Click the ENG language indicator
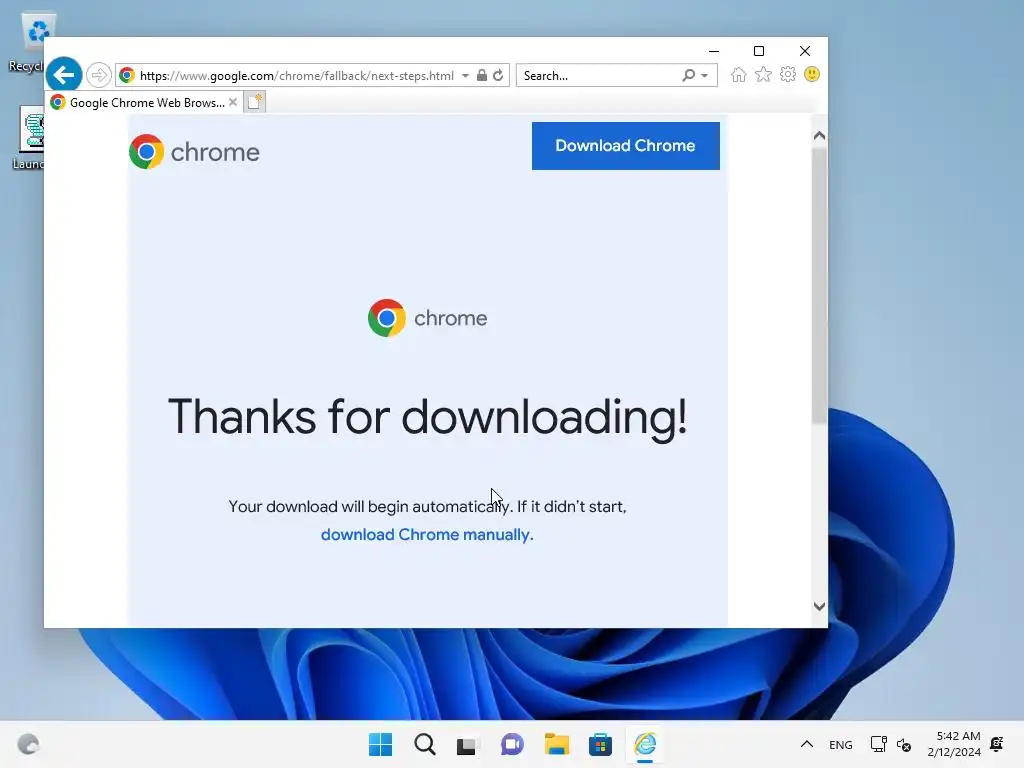1024x768 pixels. [x=840, y=745]
